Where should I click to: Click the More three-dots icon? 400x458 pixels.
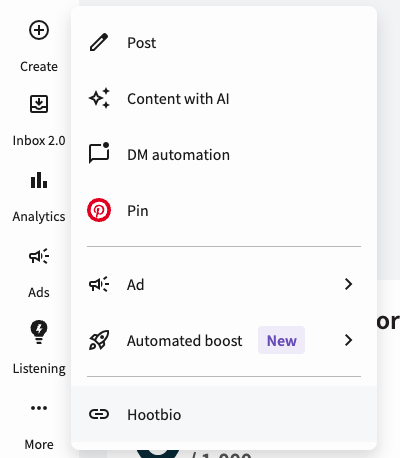(x=39, y=408)
